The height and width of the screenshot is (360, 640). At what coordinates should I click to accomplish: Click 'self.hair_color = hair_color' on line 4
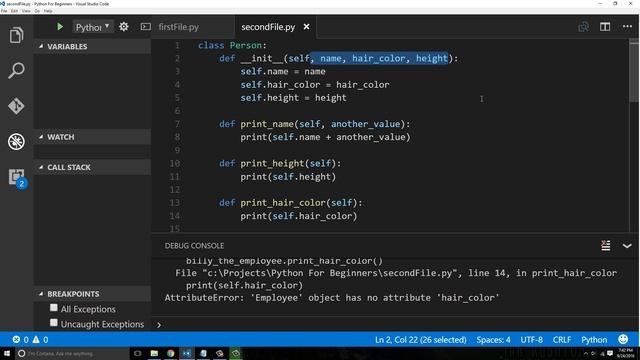click(x=315, y=85)
